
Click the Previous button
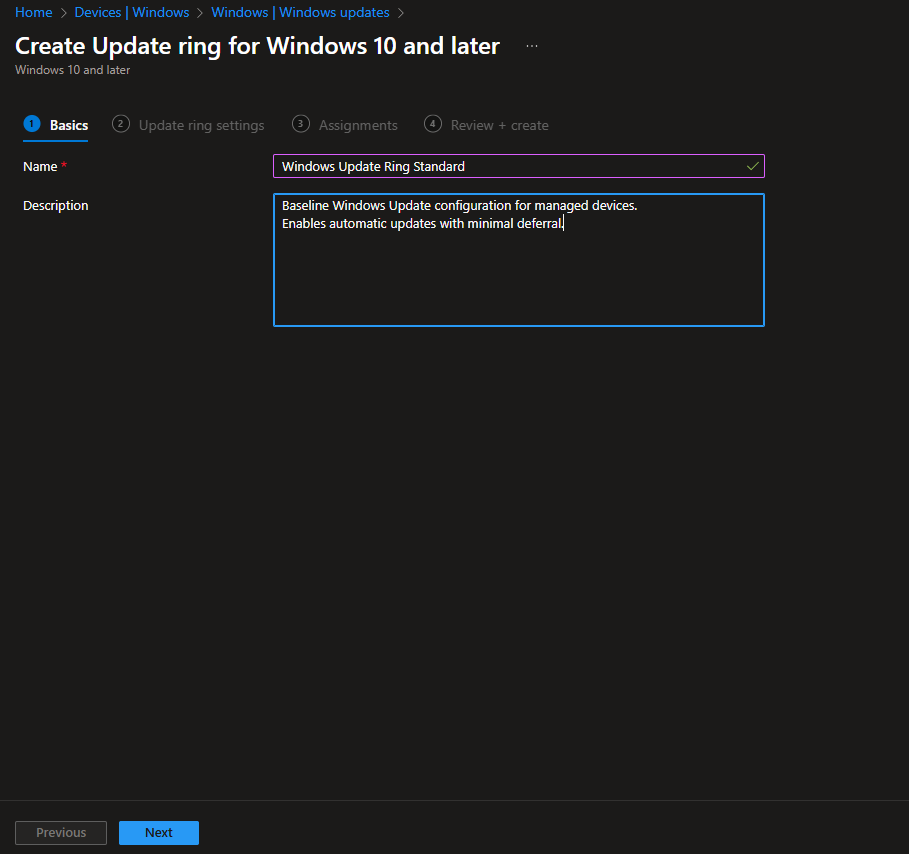click(61, 832)
